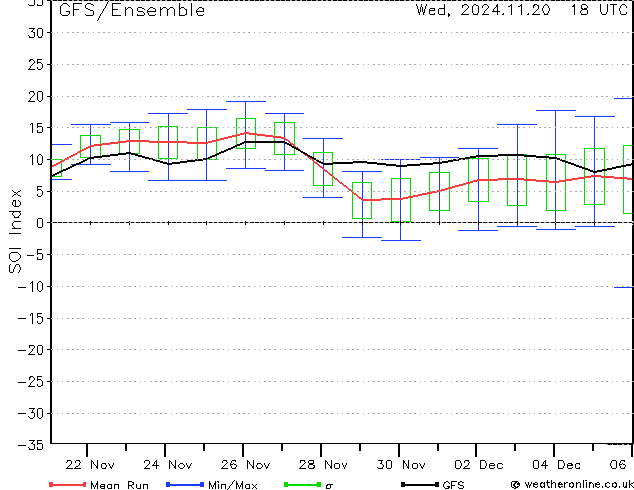Click the green sigma box above 26 Nov
Image resolution: width=634 pixels, height=490 pixels.
(x=246, y=133)
